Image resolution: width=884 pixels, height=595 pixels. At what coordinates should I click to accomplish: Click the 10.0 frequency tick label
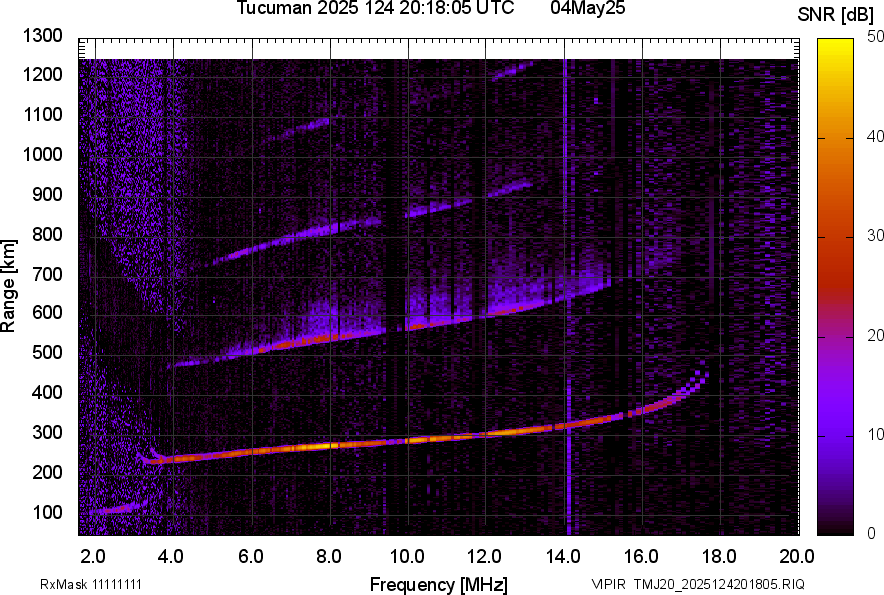click(407, 557)
